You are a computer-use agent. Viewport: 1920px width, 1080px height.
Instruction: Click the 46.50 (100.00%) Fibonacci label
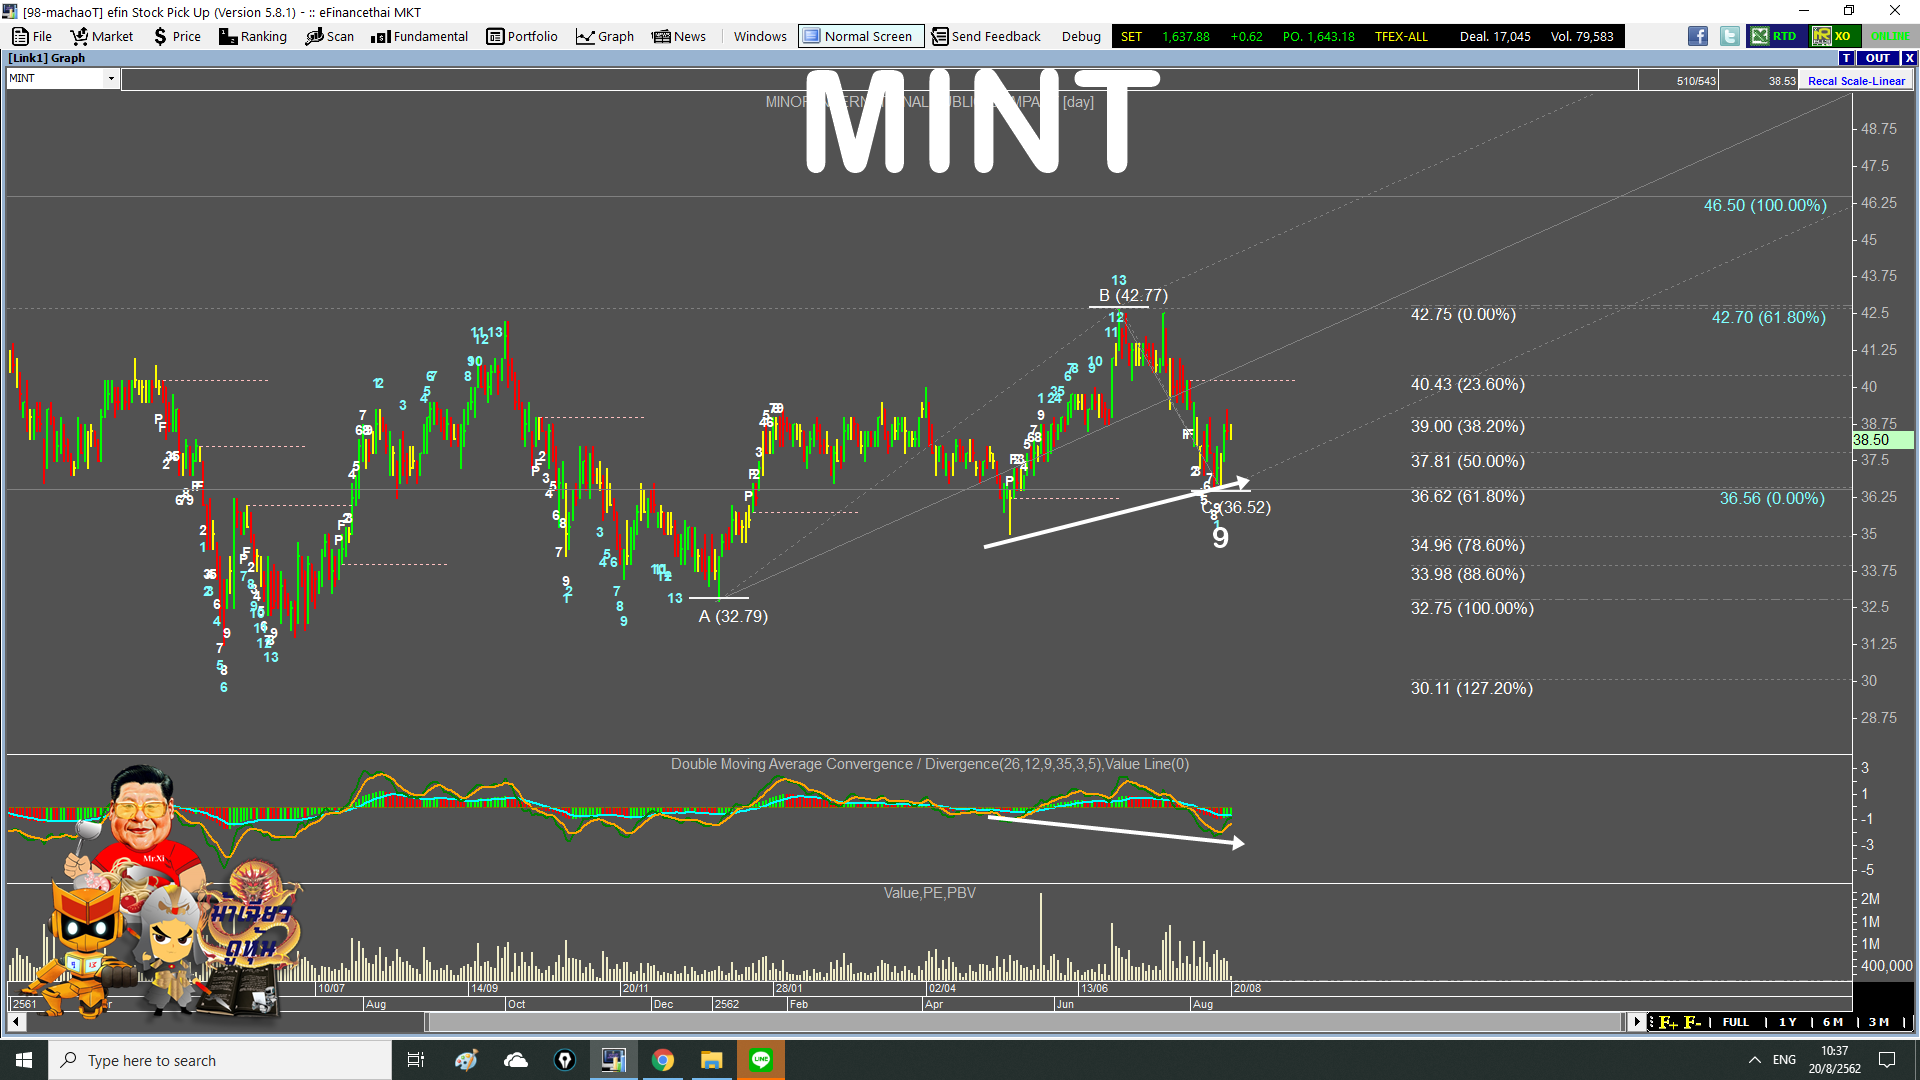pos(1765,205)
